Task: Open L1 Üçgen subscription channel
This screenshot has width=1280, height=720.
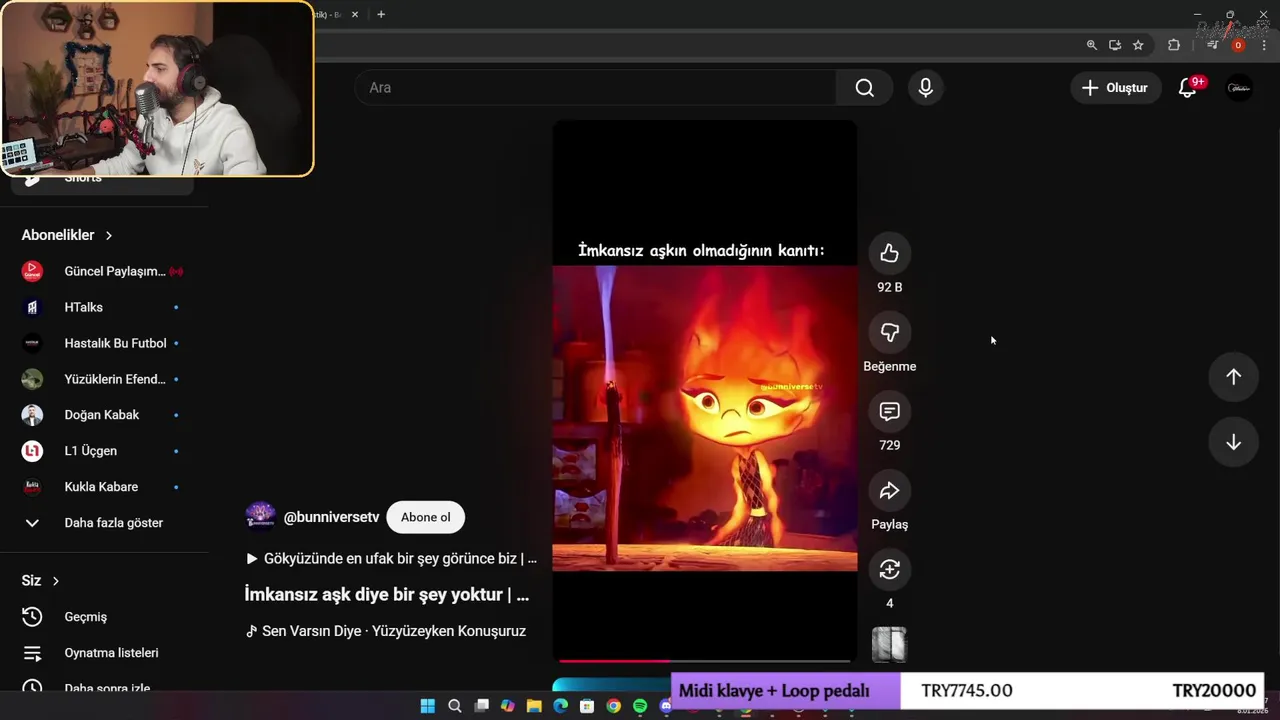Action: click(103, 451)
